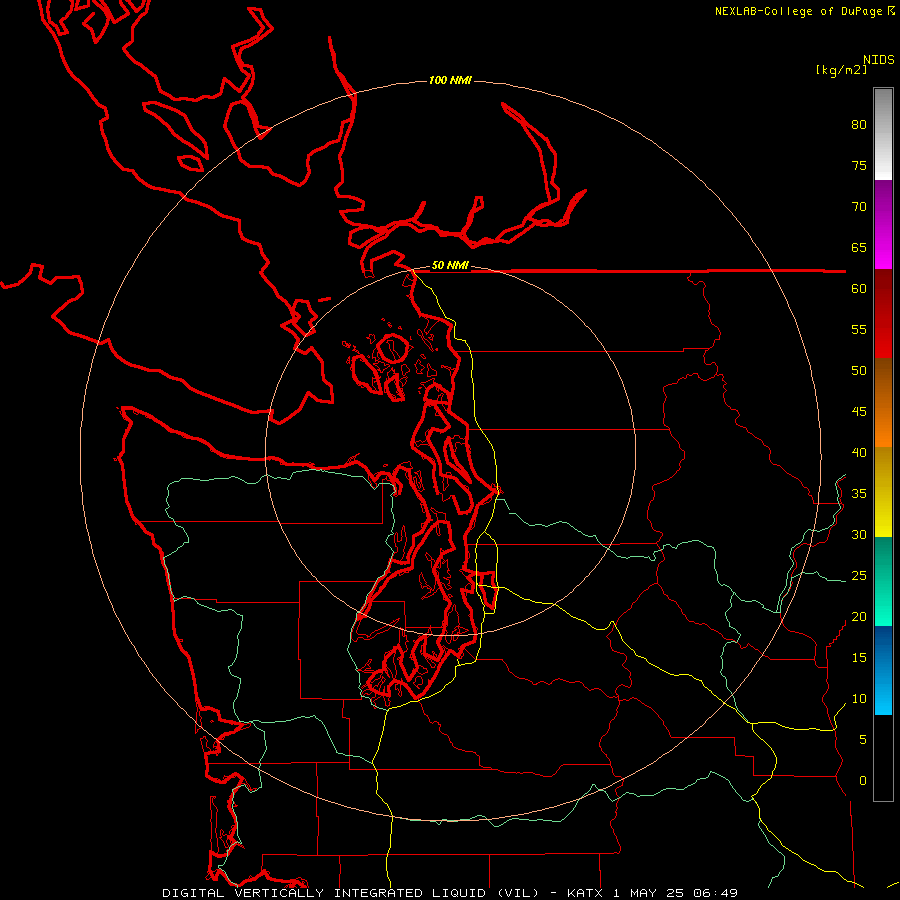This screenshot has height=900, width=900.
Task: Pick the yellow 30-35 segment of the legend
Action: [883, 514]
